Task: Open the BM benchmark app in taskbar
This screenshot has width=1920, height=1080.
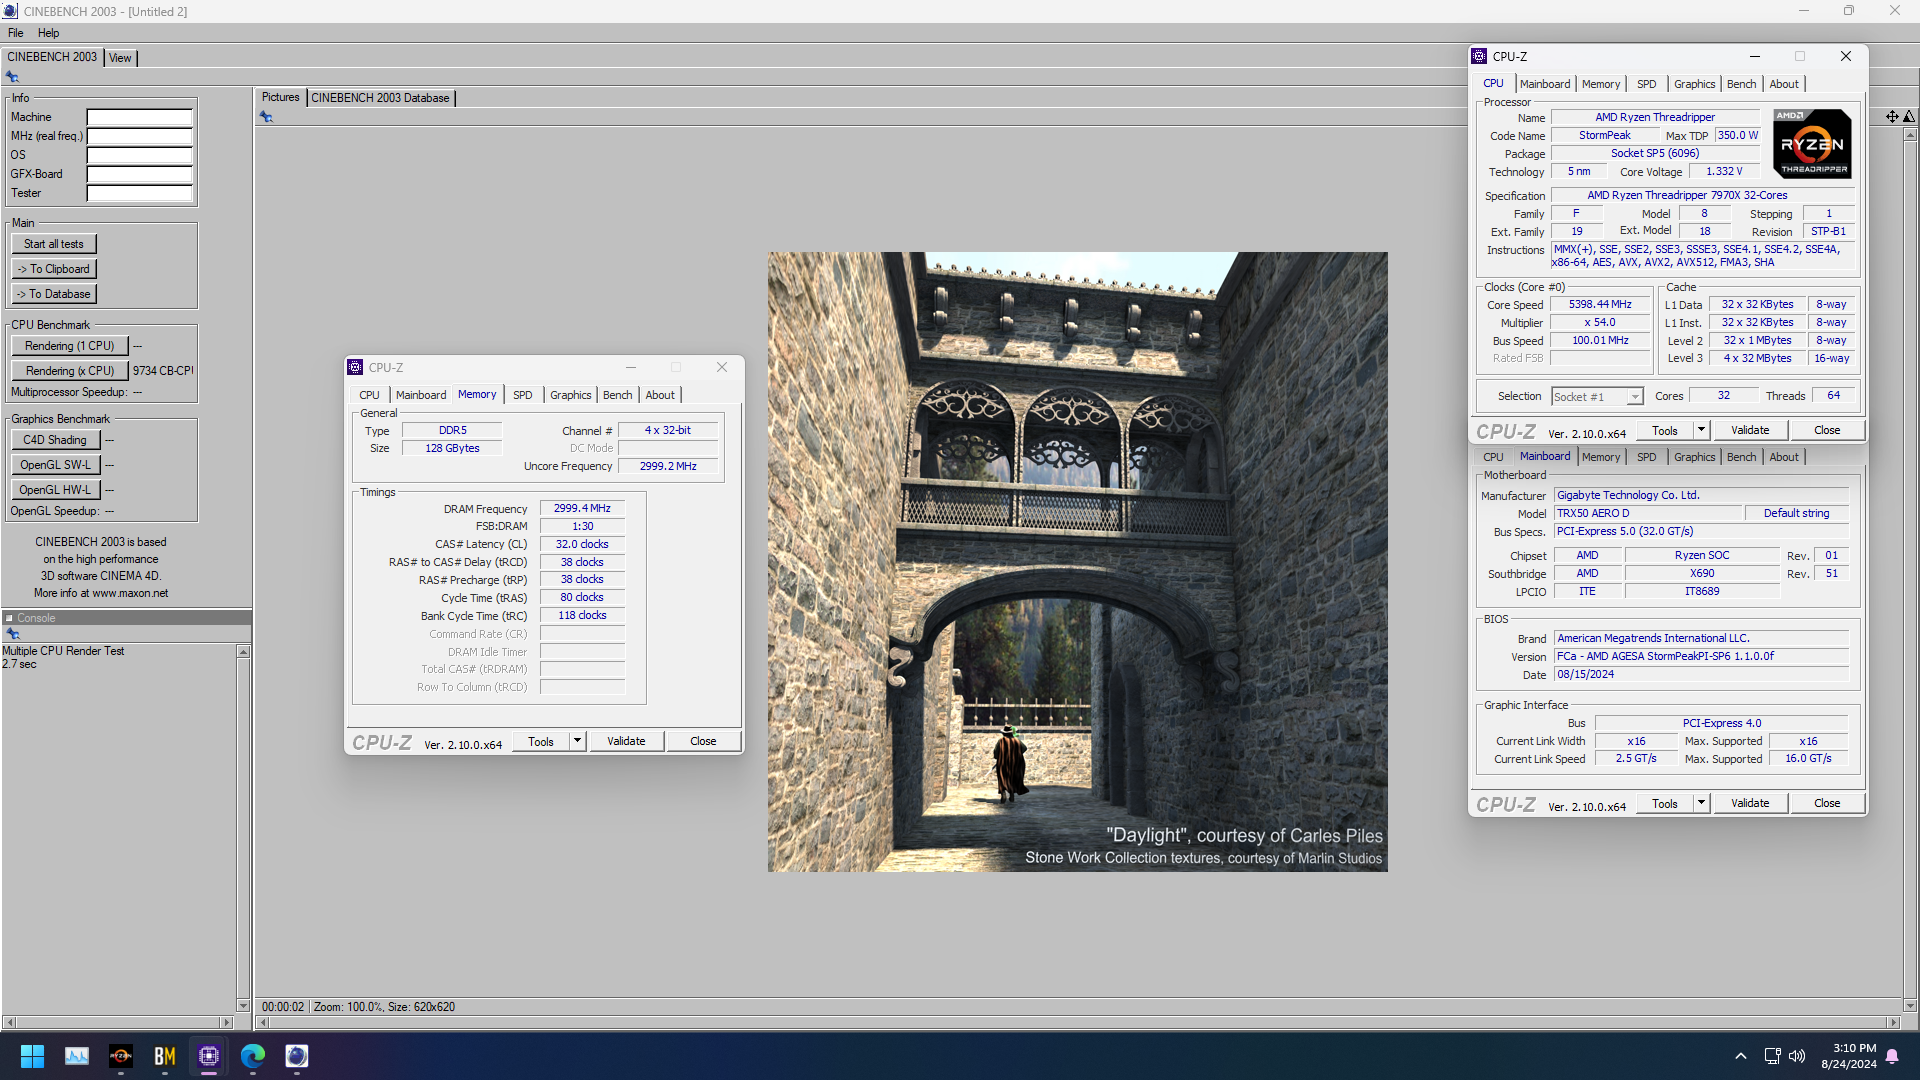Action: point(165,1056)
